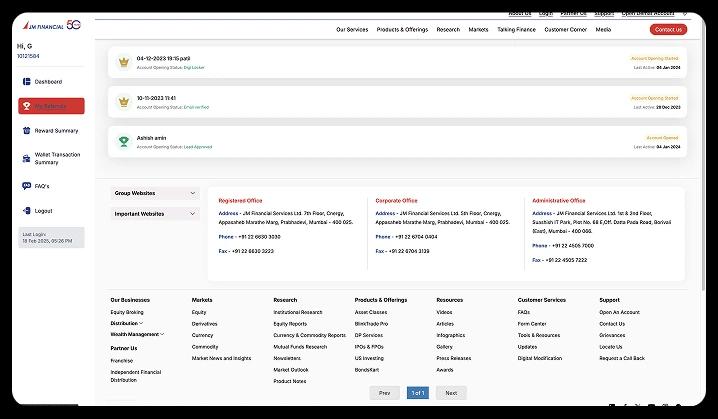Screen dimensions: 718x419
Task: Click the Wallet Transaction Summary icon
Action: 26,158
